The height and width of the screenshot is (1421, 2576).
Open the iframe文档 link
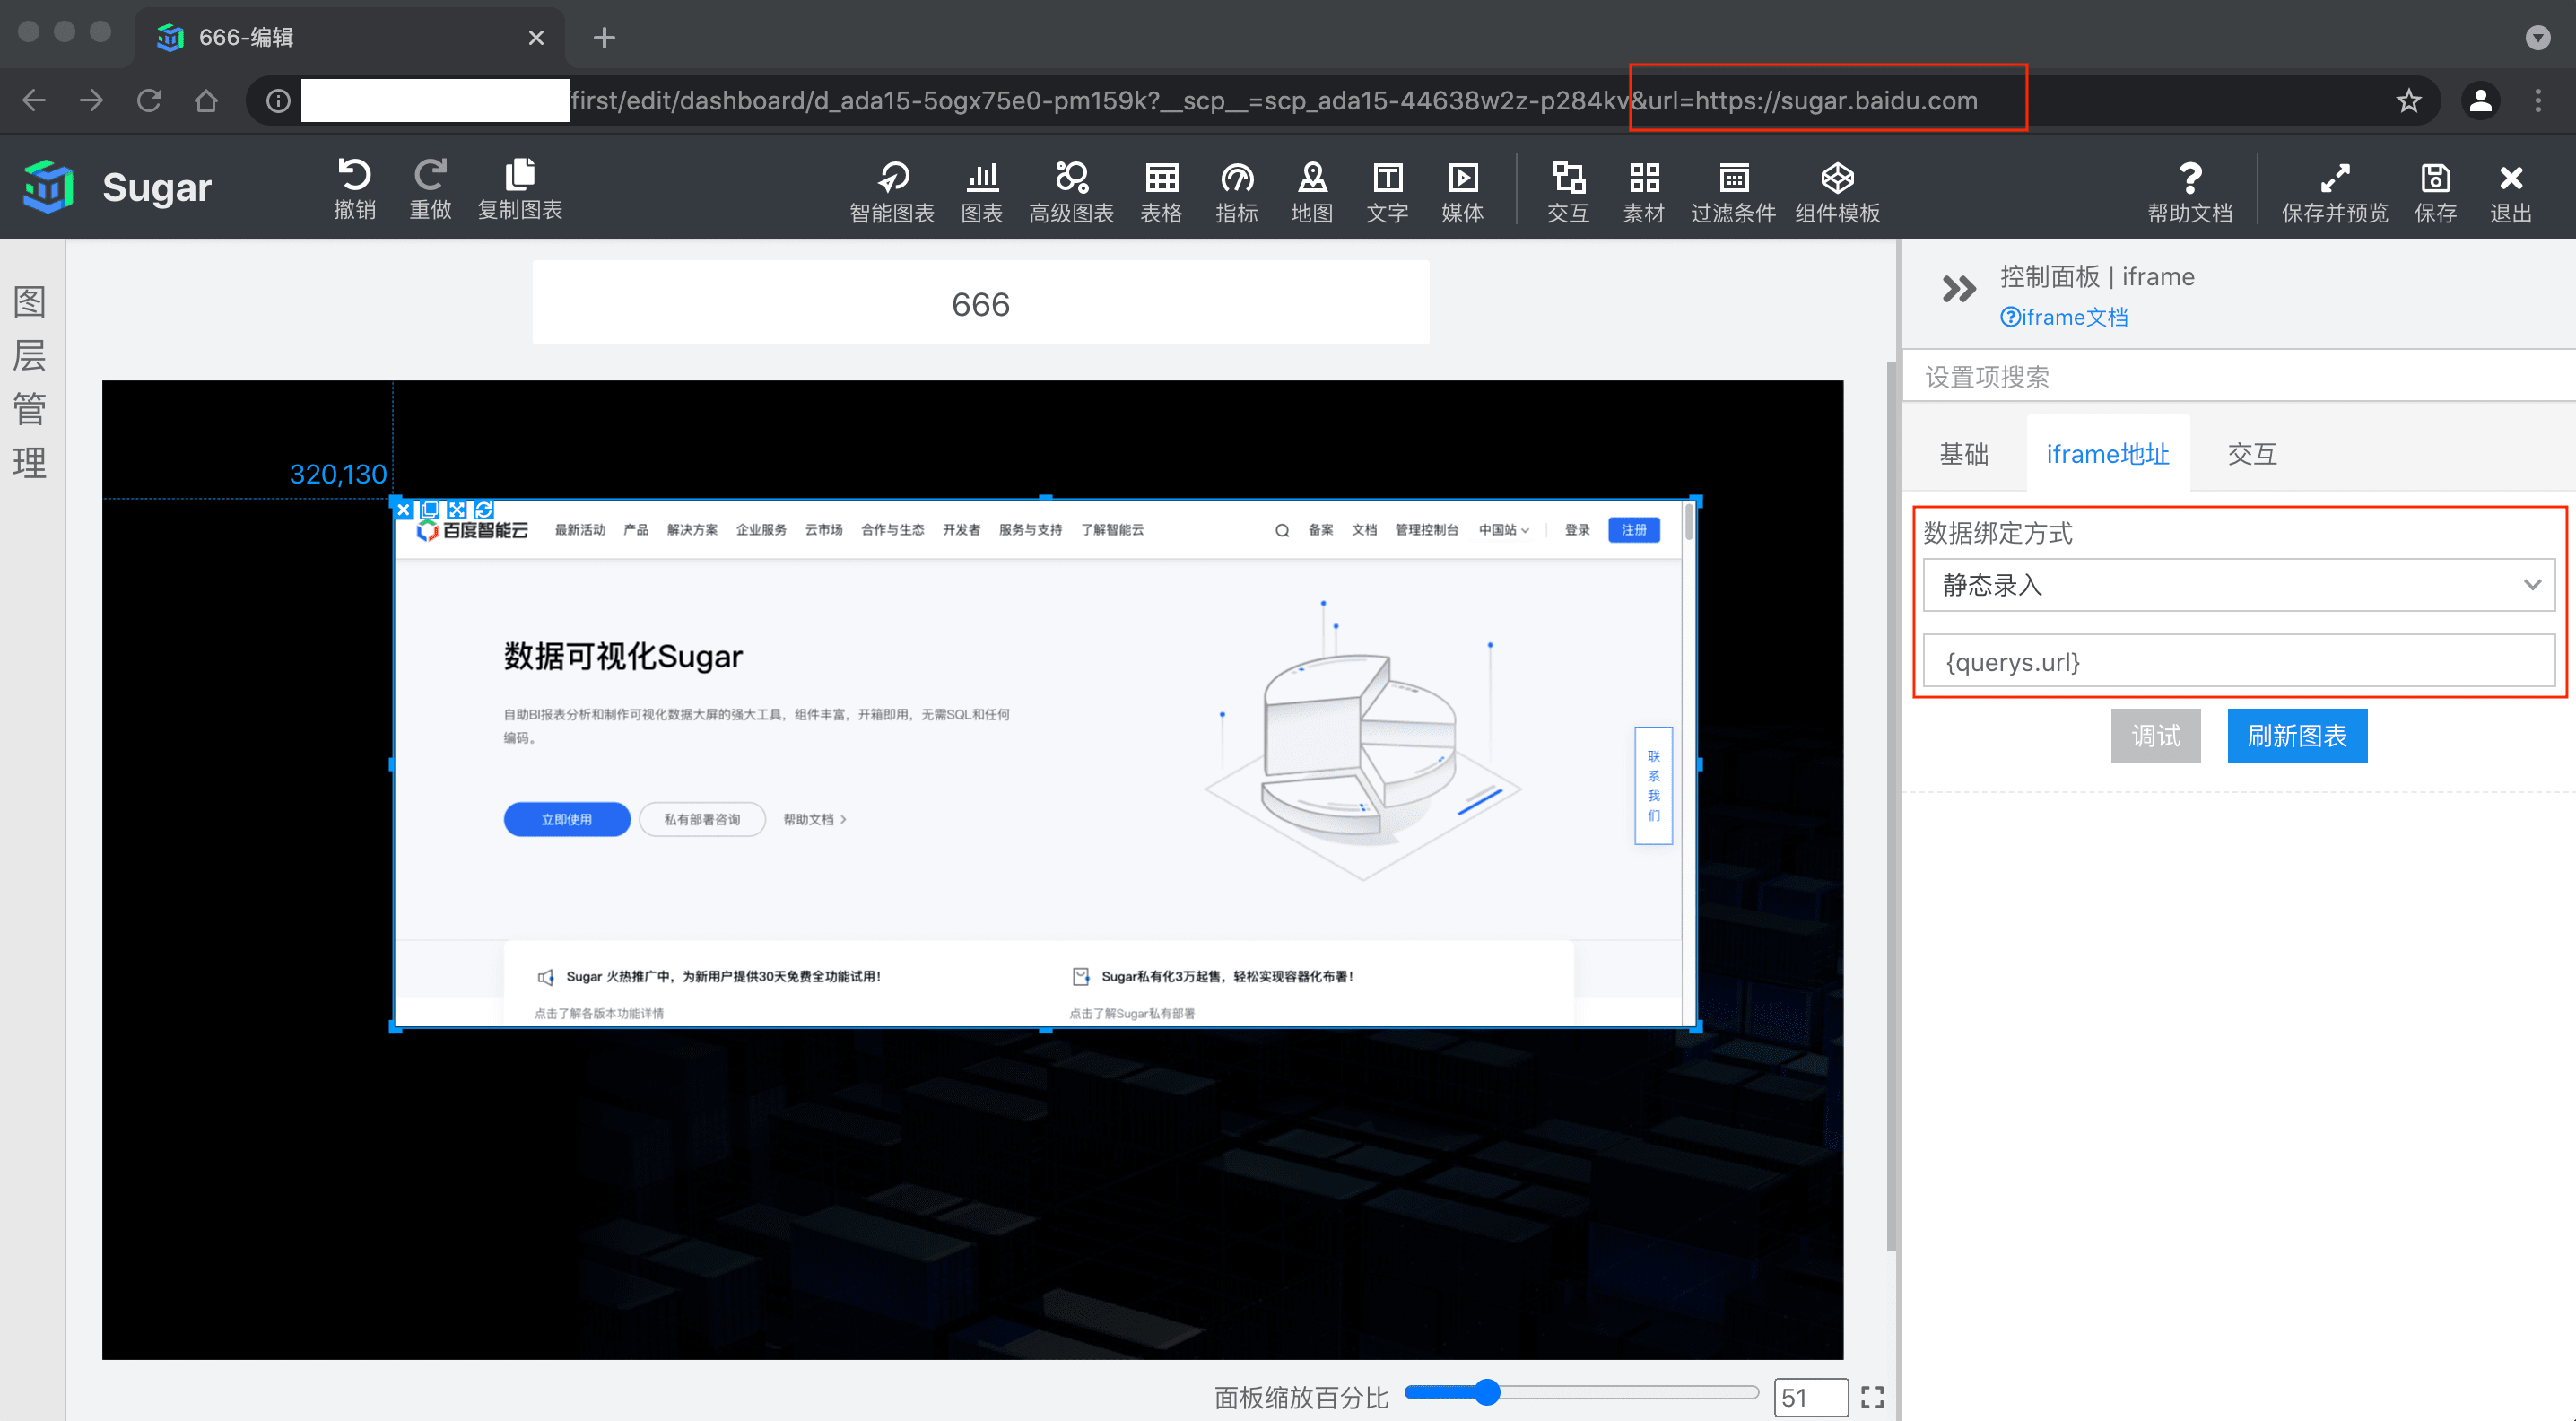(x=2064, y=317)
